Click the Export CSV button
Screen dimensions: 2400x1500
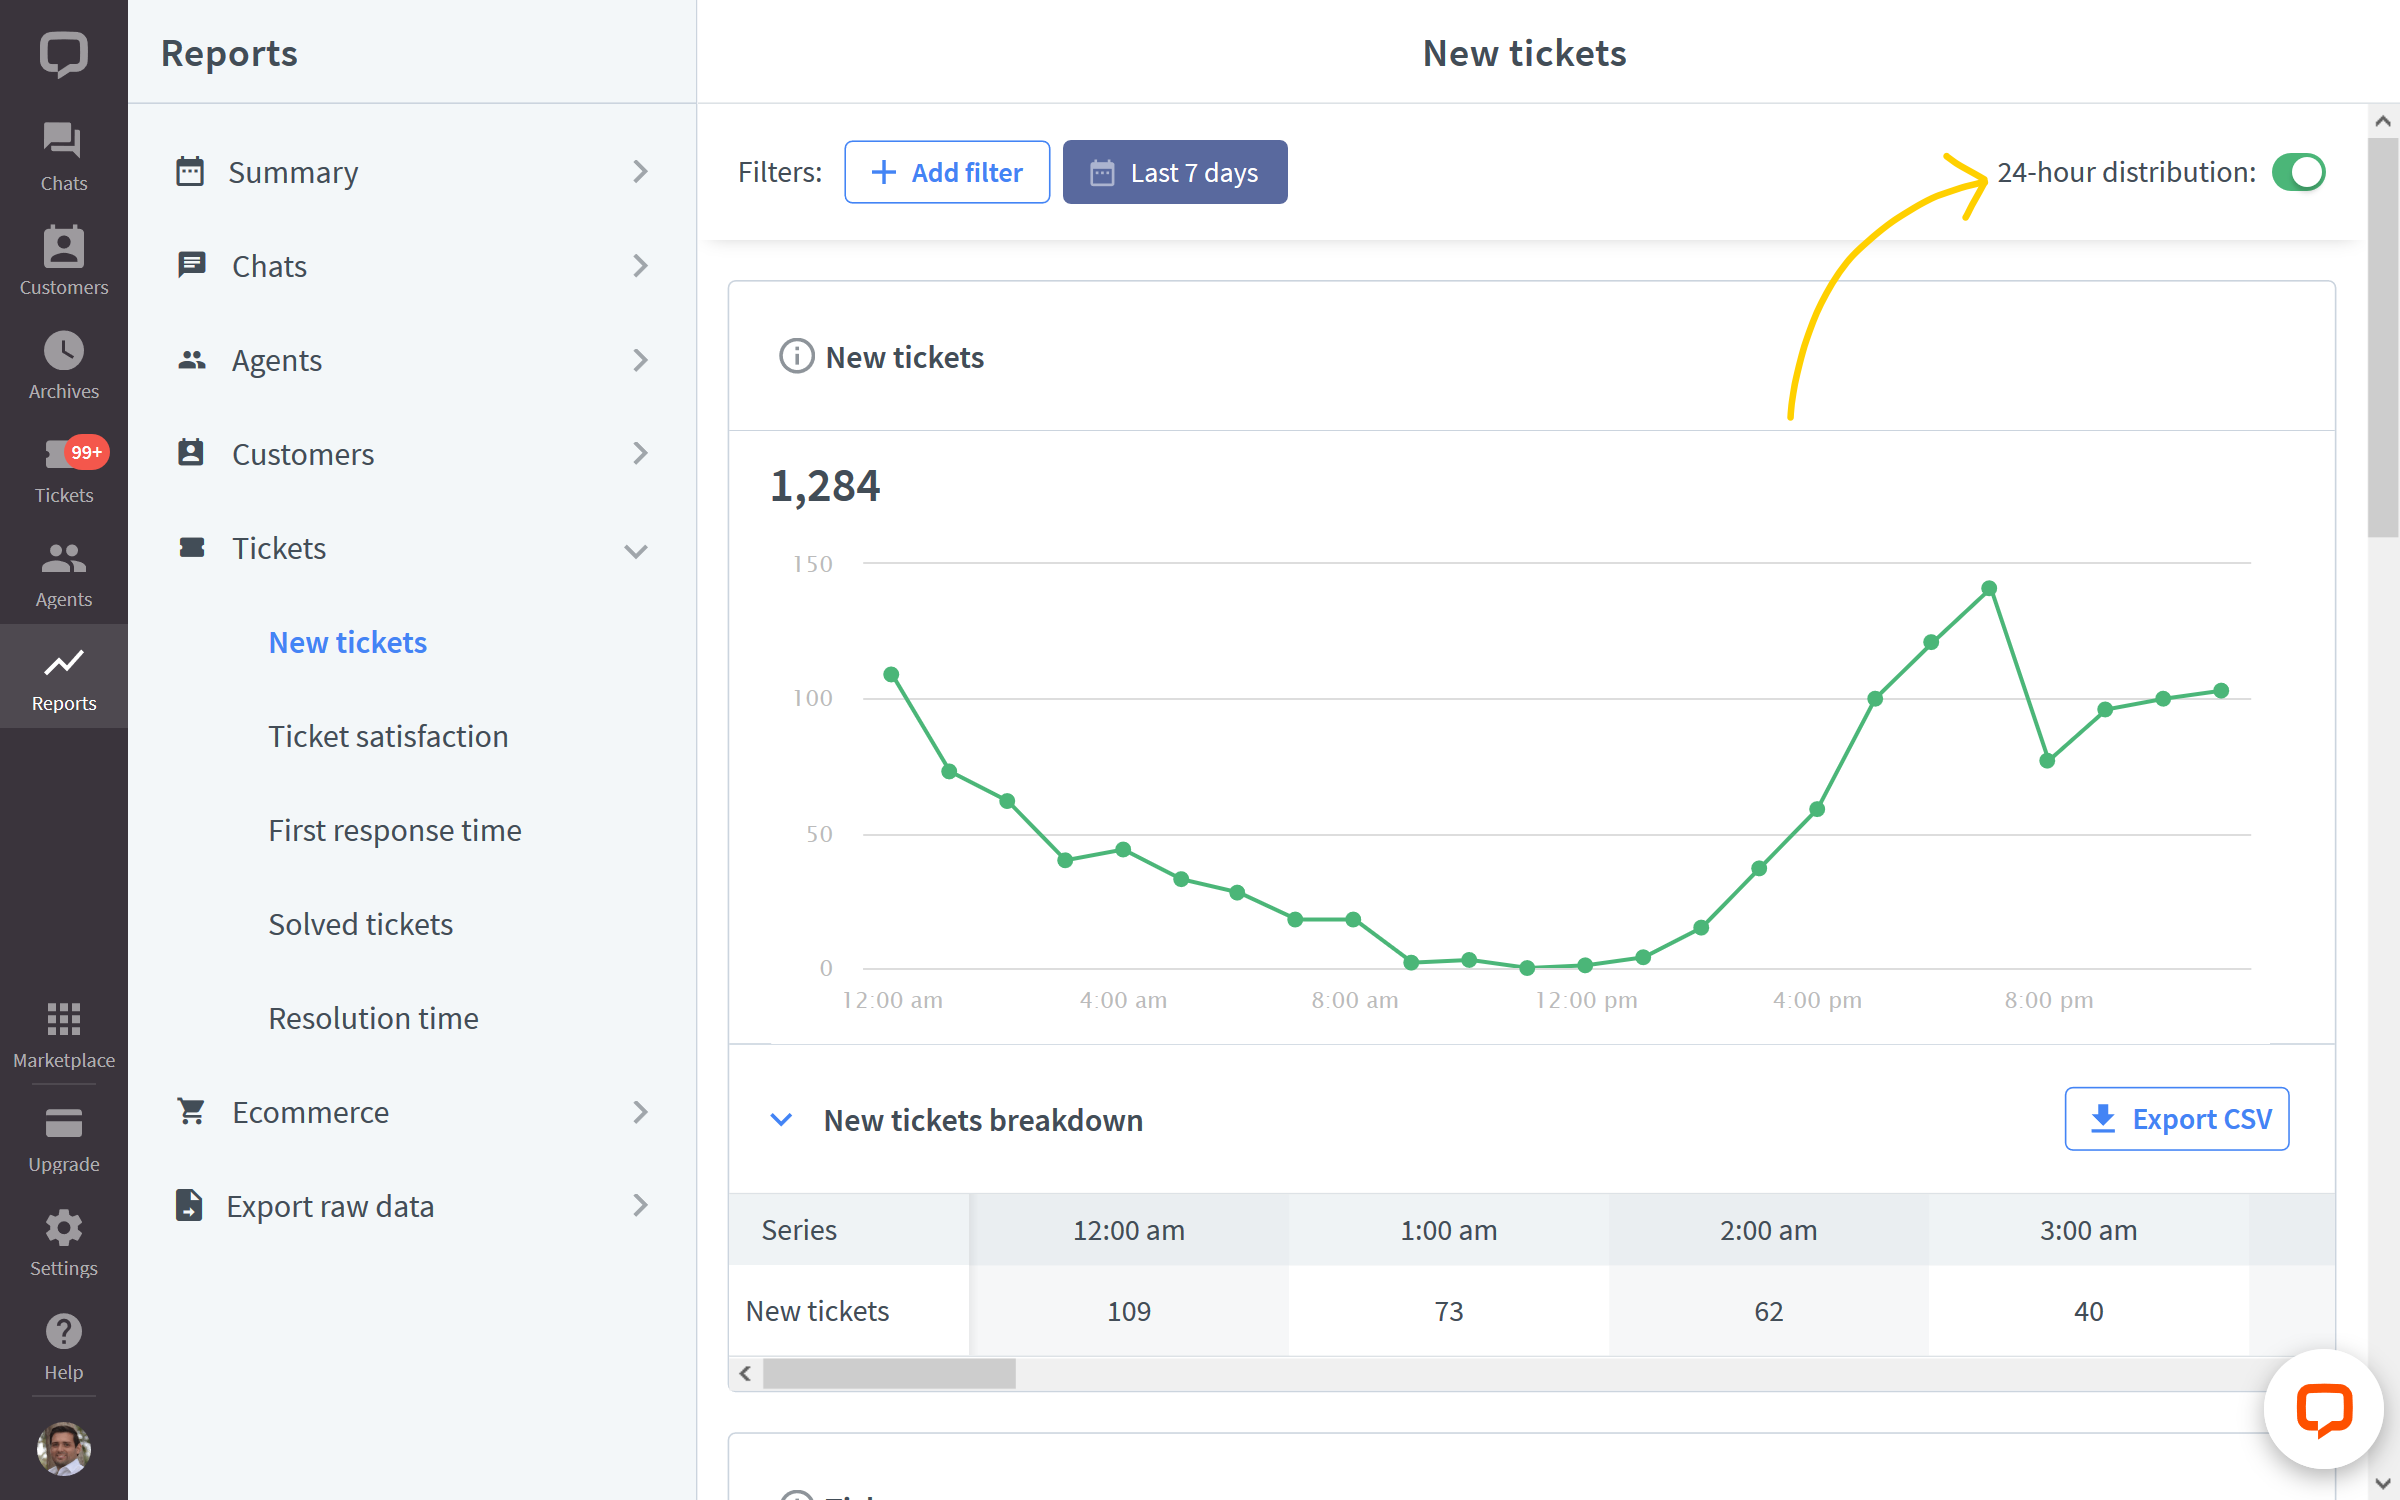tap(2176, 1118)
